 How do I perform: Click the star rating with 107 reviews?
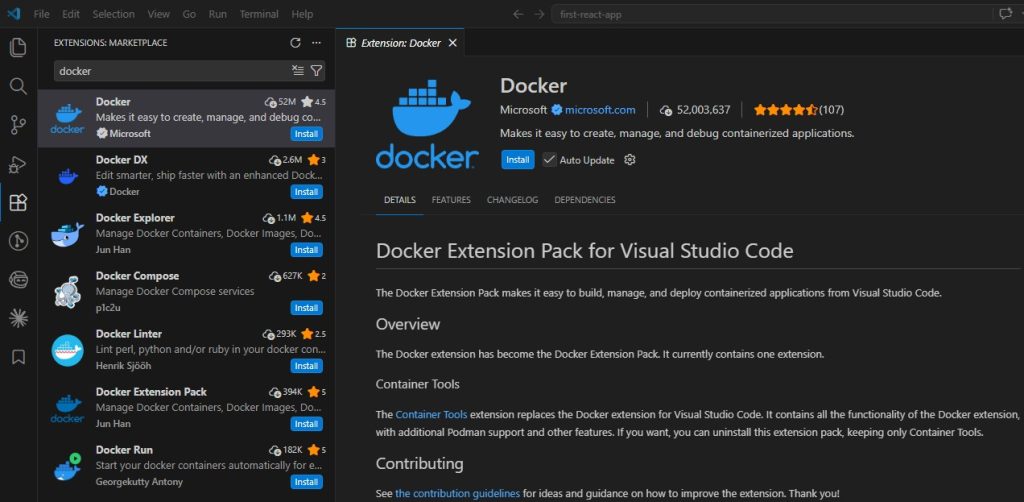[x=799, y=110]
